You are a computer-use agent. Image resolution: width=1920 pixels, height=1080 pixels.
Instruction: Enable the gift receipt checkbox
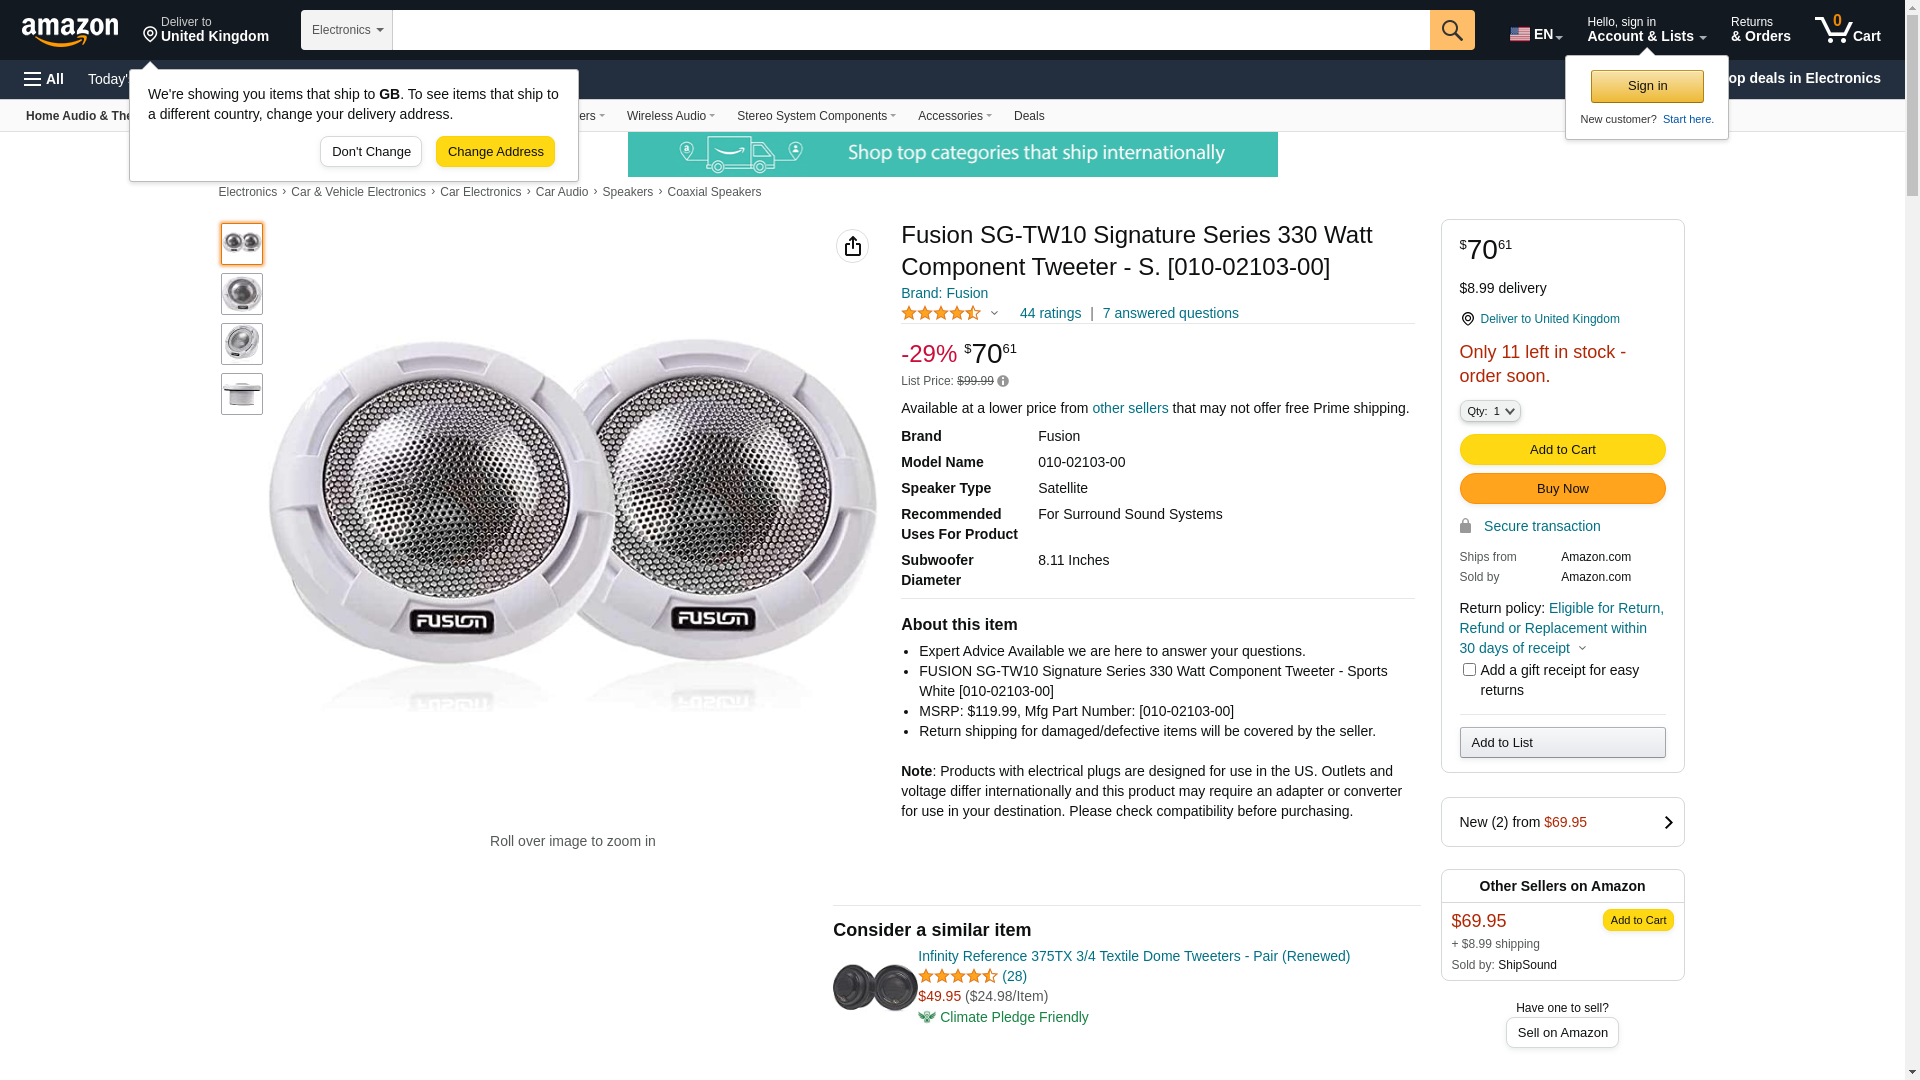(1469, 670)
